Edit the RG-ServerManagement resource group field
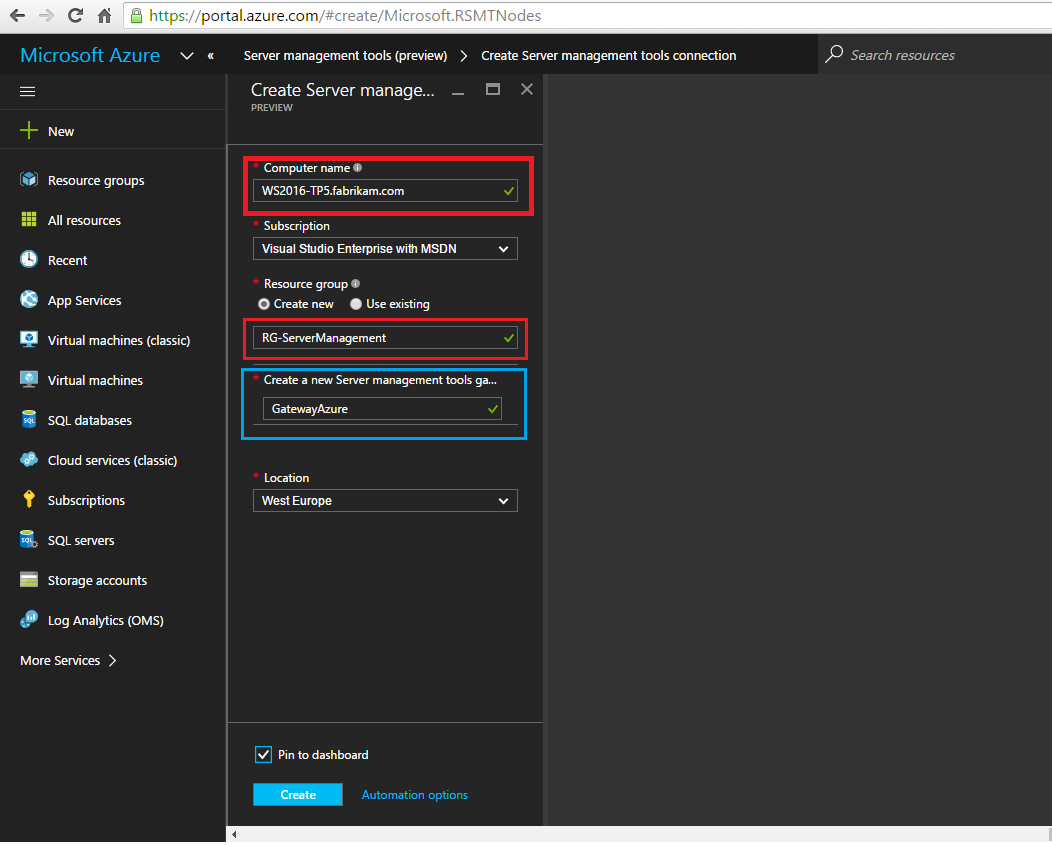The height and width of the screenshot is (845, 1052). coord(385,338)
